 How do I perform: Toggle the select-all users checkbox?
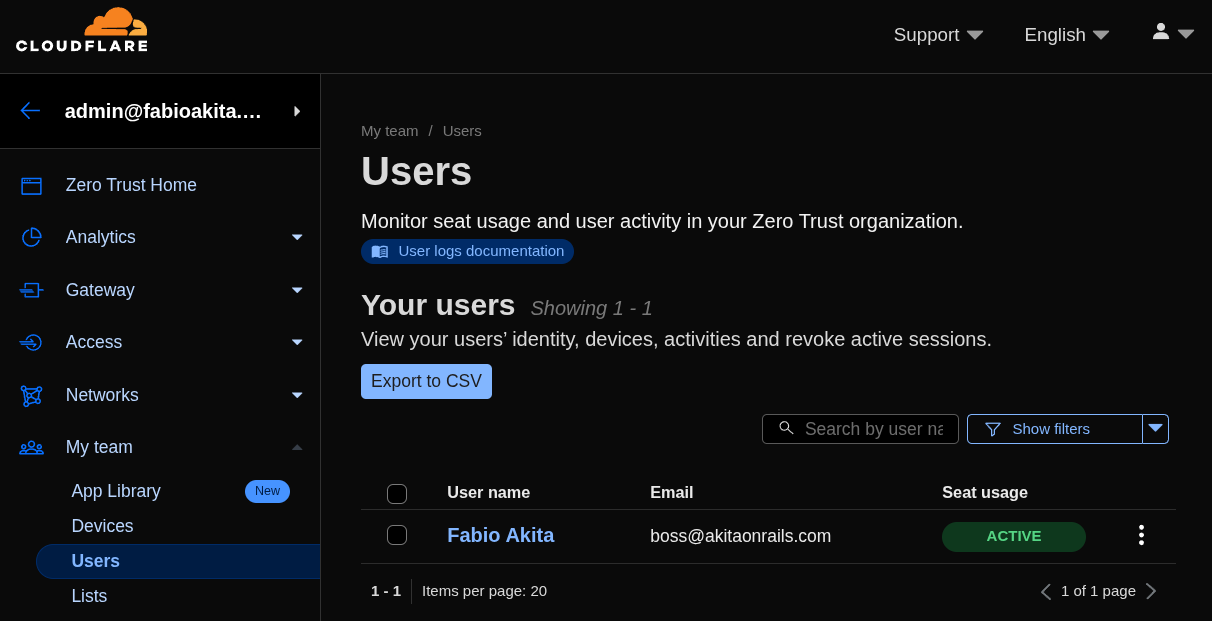(397, 494)
